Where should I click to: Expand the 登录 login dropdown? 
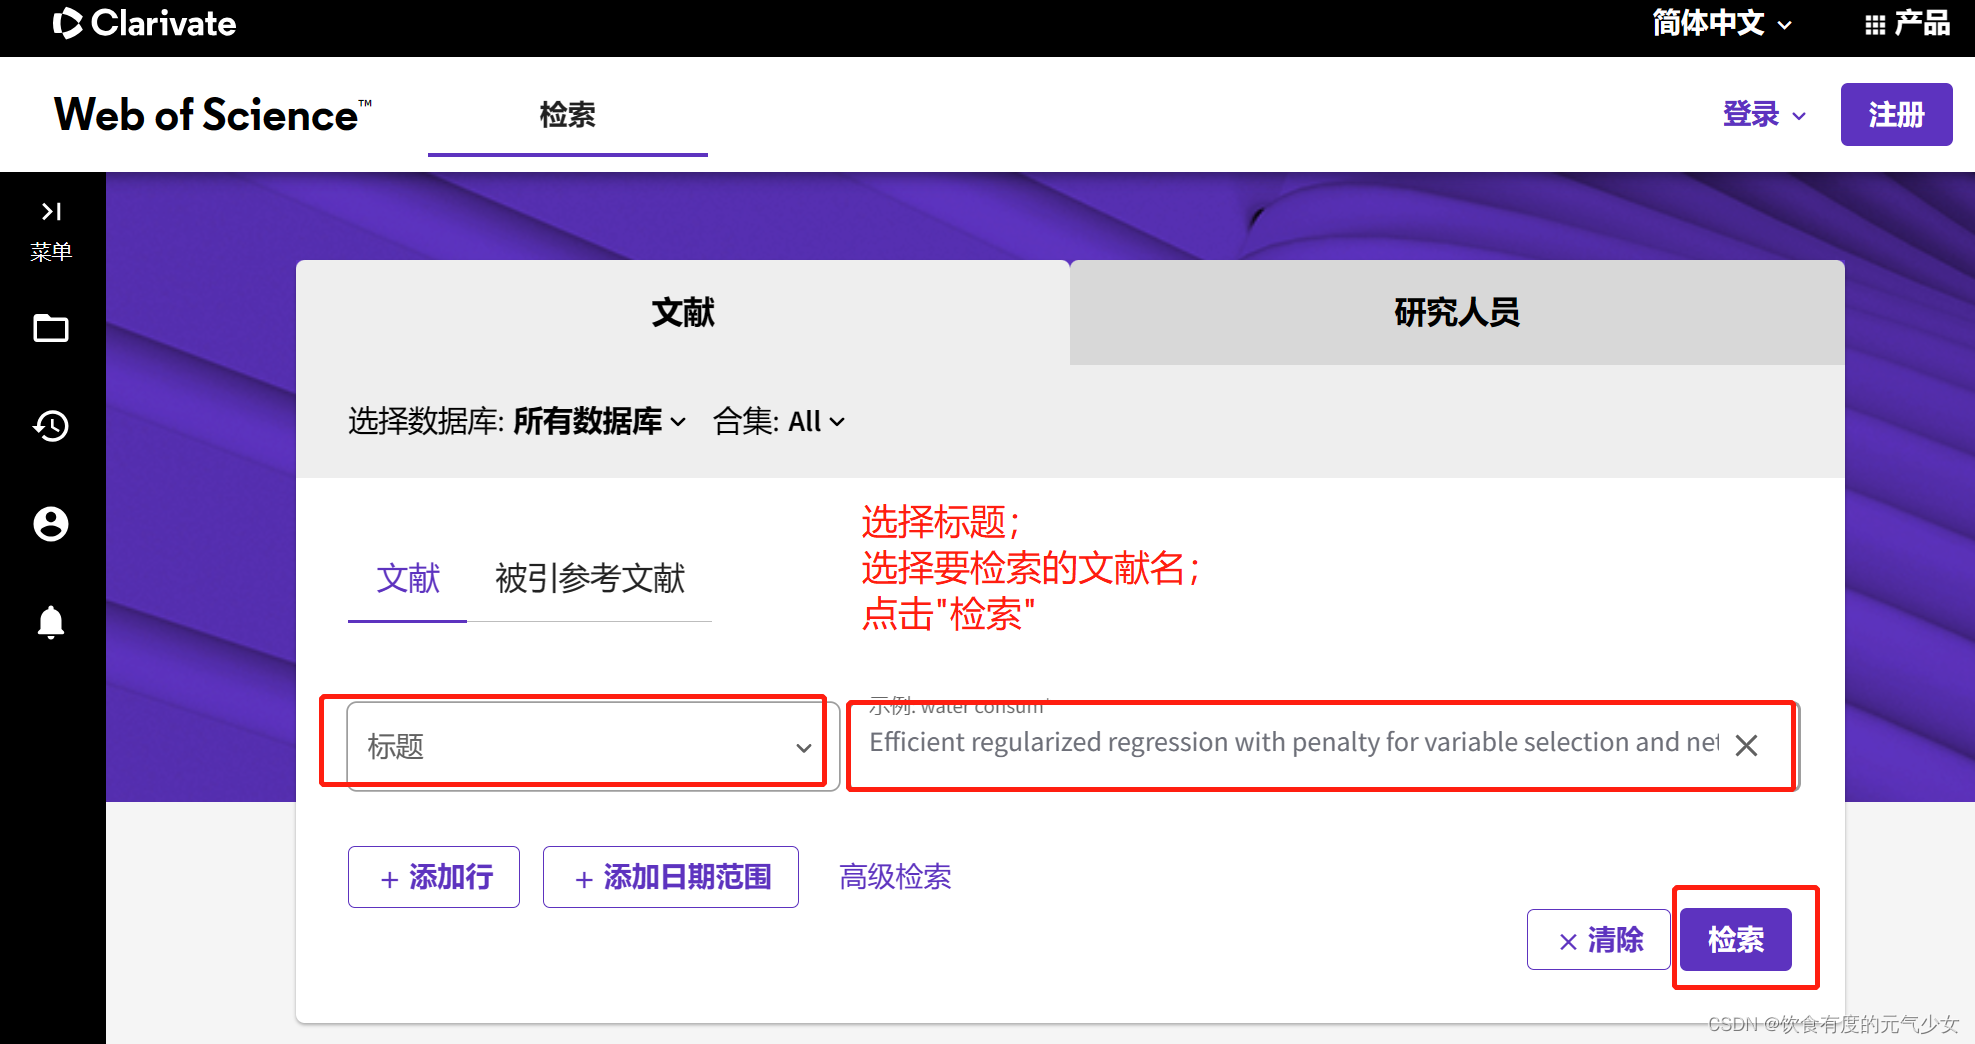click(1764, 115)
